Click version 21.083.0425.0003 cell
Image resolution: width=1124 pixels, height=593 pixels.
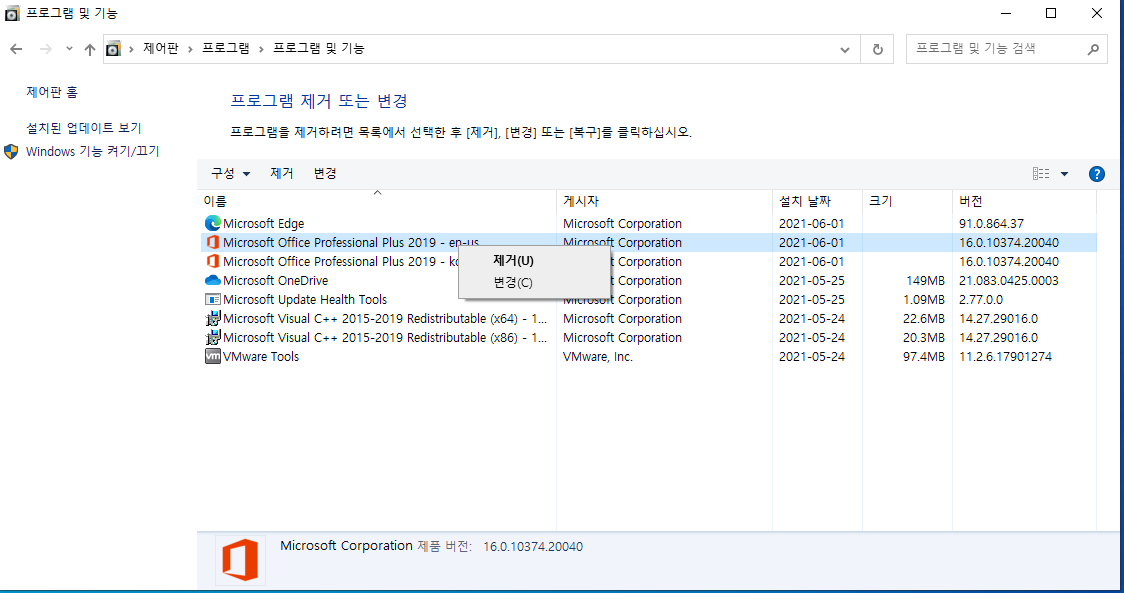(x=1009, y=280)
